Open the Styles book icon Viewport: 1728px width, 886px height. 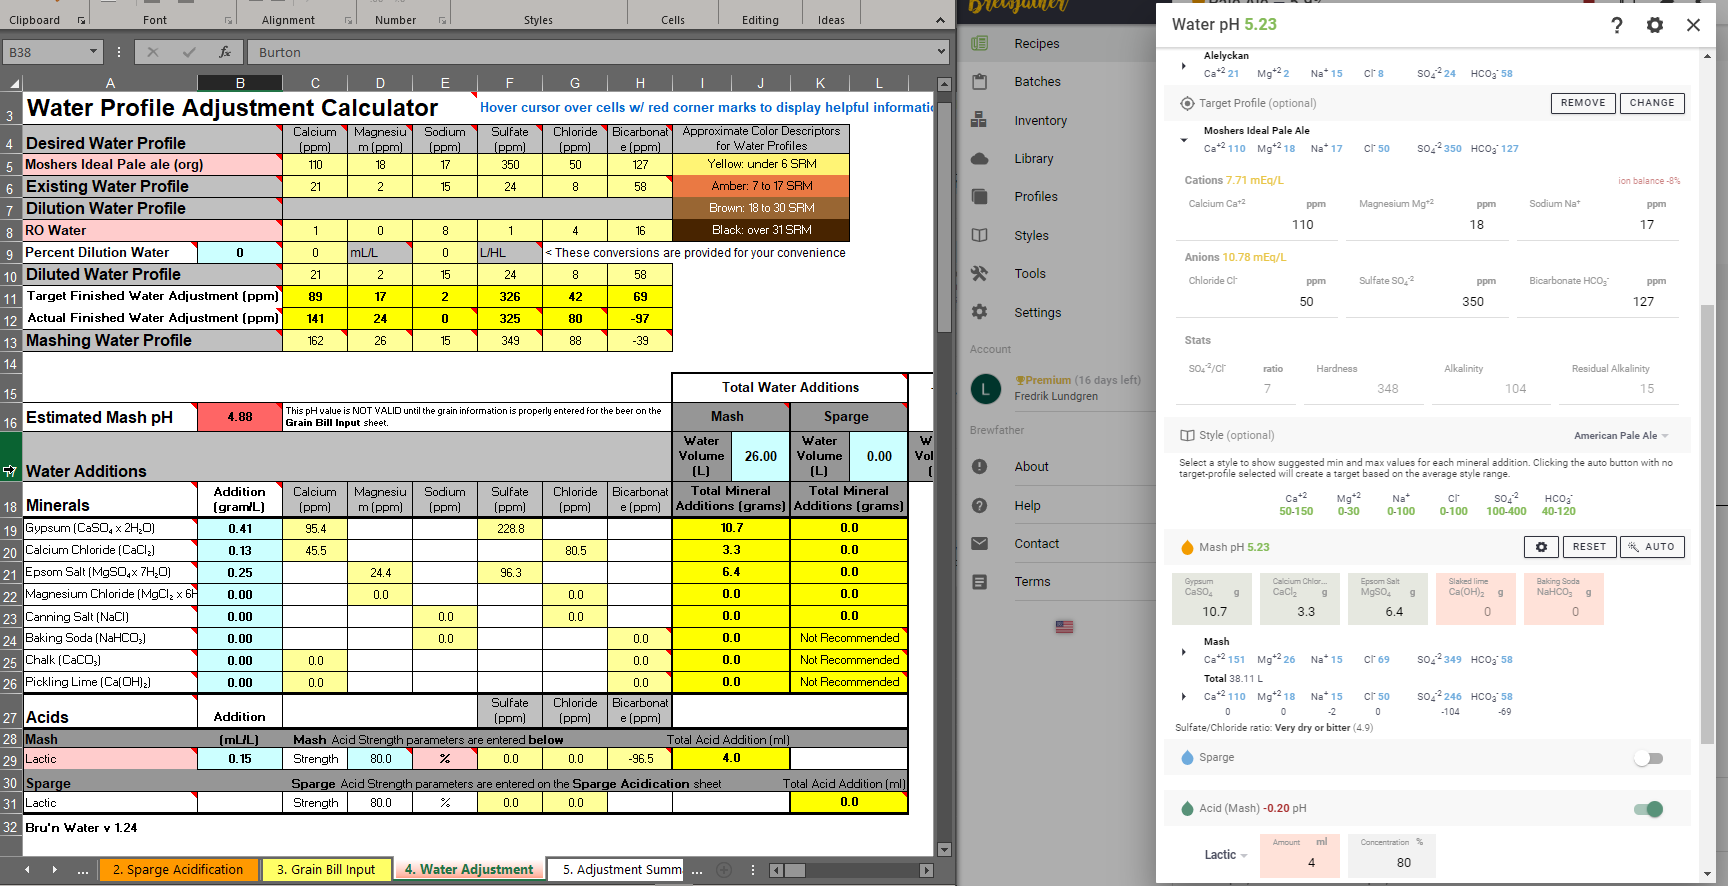pyautogui.click(x=979, y=235)
